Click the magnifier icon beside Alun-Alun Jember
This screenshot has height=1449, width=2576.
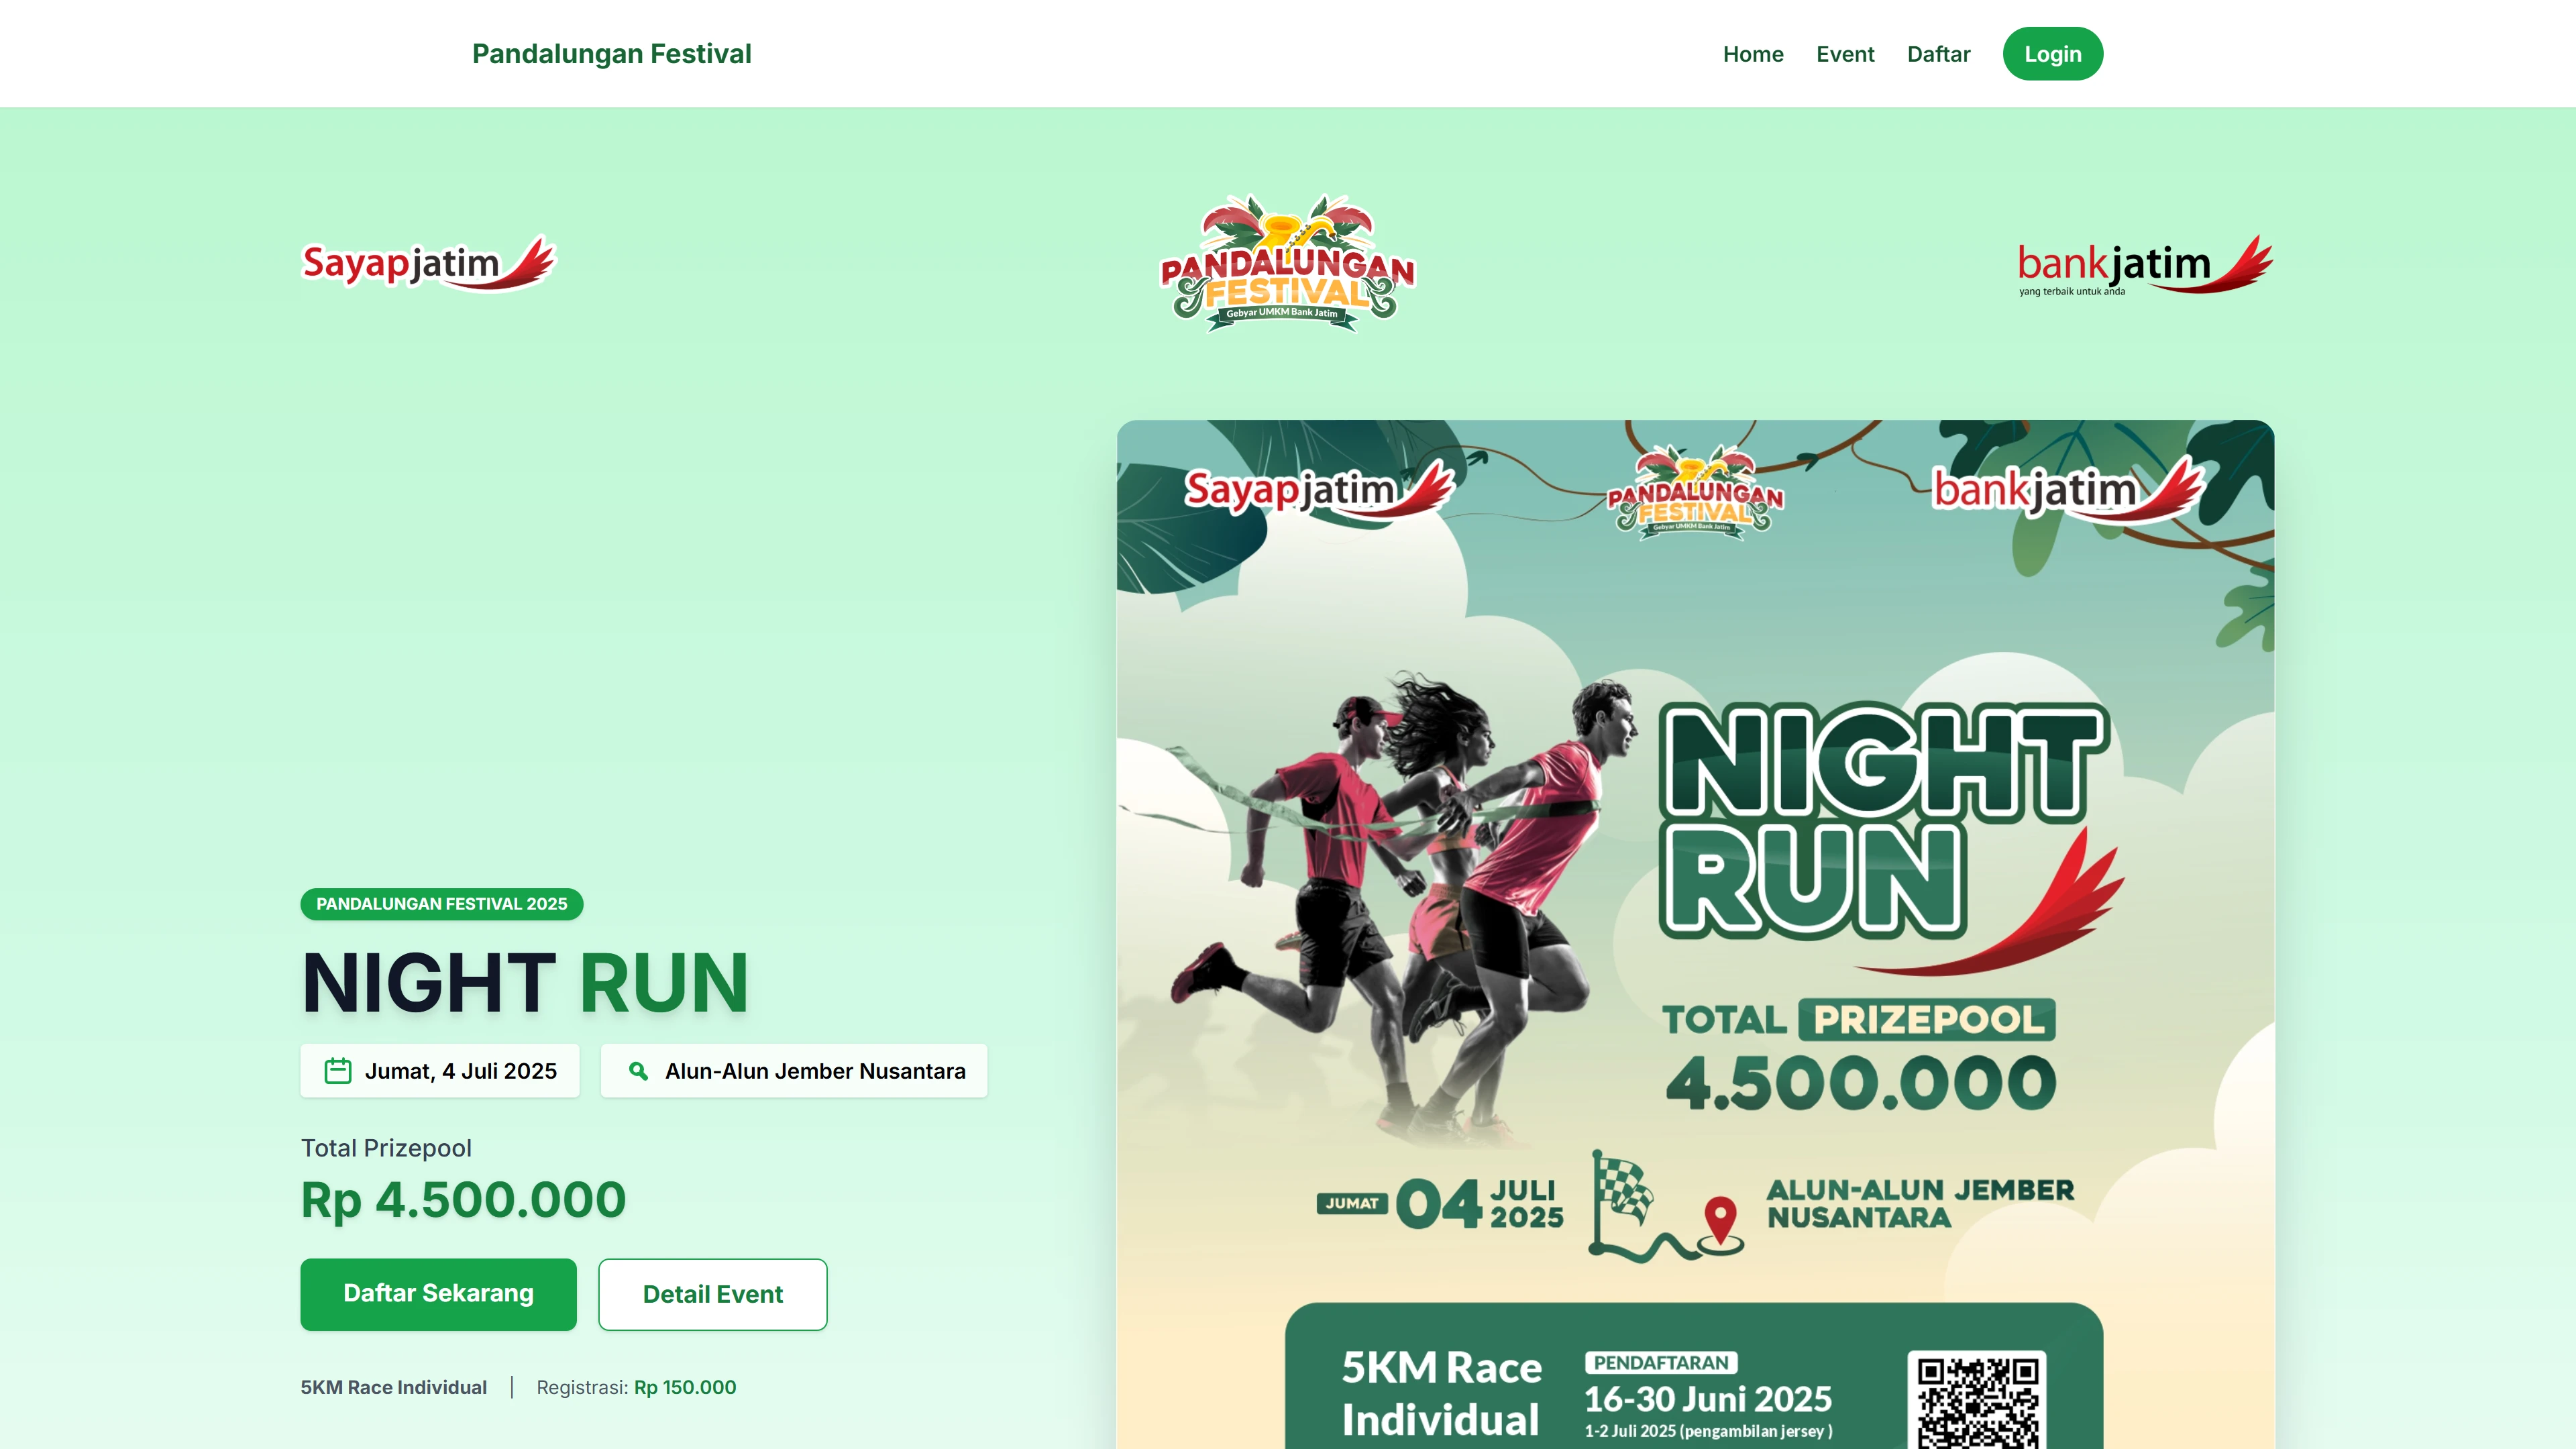(638, 1071)
